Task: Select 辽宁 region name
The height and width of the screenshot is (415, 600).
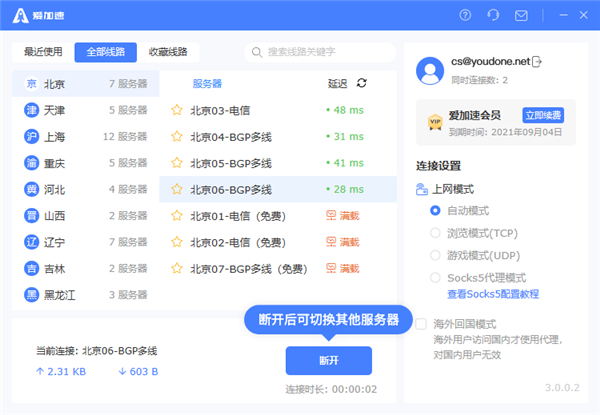Action: (54, 242)
